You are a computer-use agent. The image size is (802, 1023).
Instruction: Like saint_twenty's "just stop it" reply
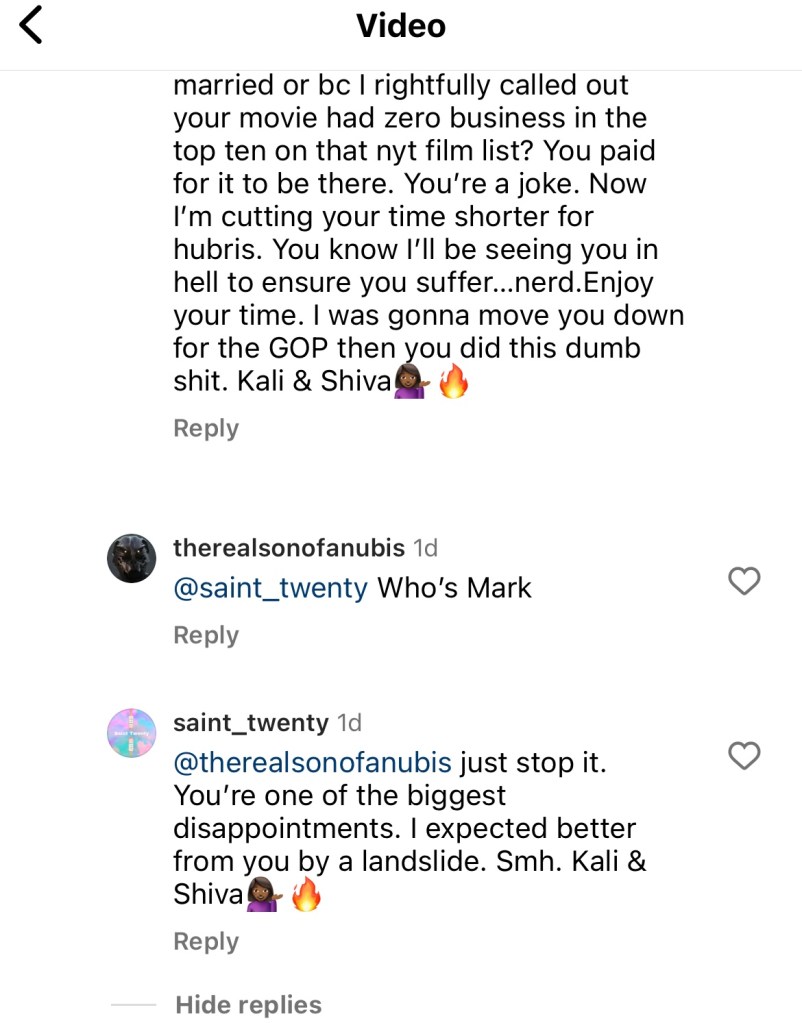(x=744, y=756)
